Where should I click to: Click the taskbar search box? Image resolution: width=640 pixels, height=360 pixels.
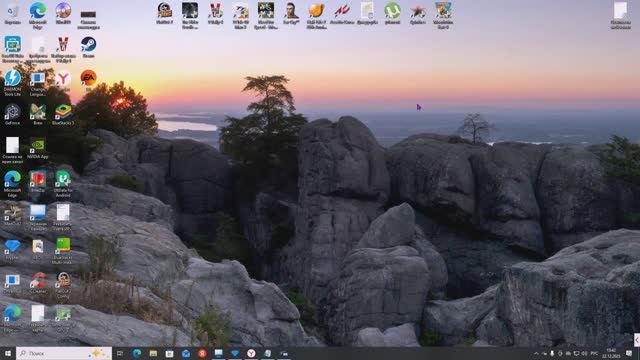(64, 353)
